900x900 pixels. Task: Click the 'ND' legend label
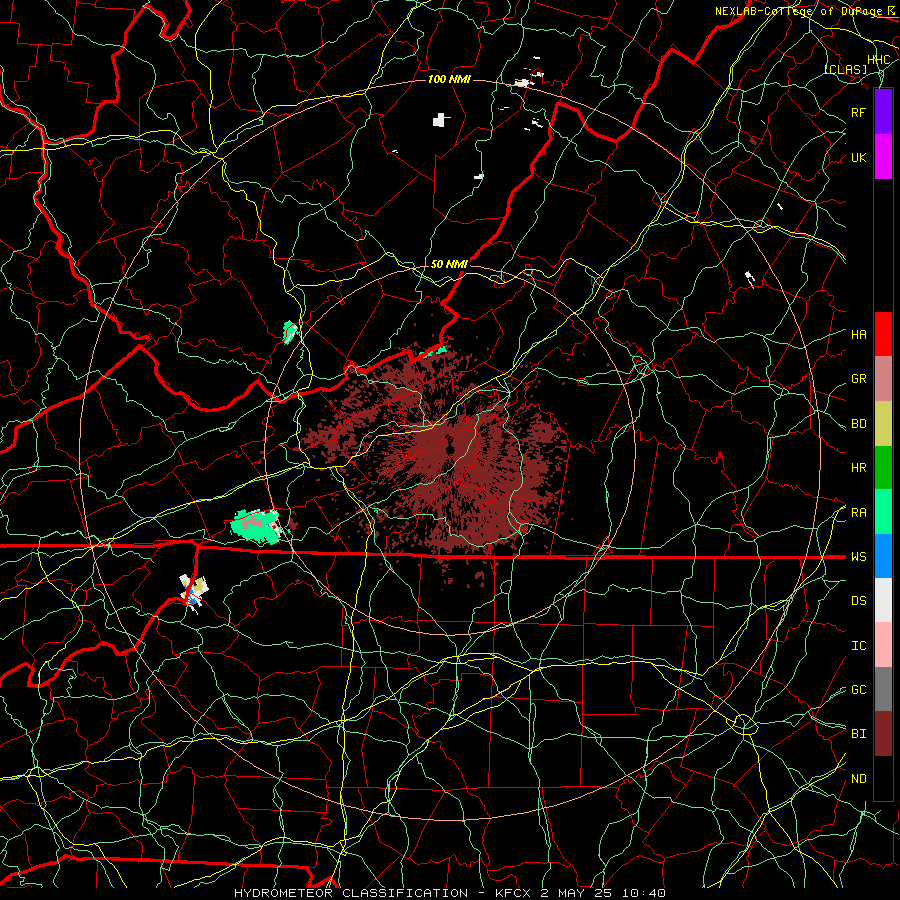click(859, 779)
